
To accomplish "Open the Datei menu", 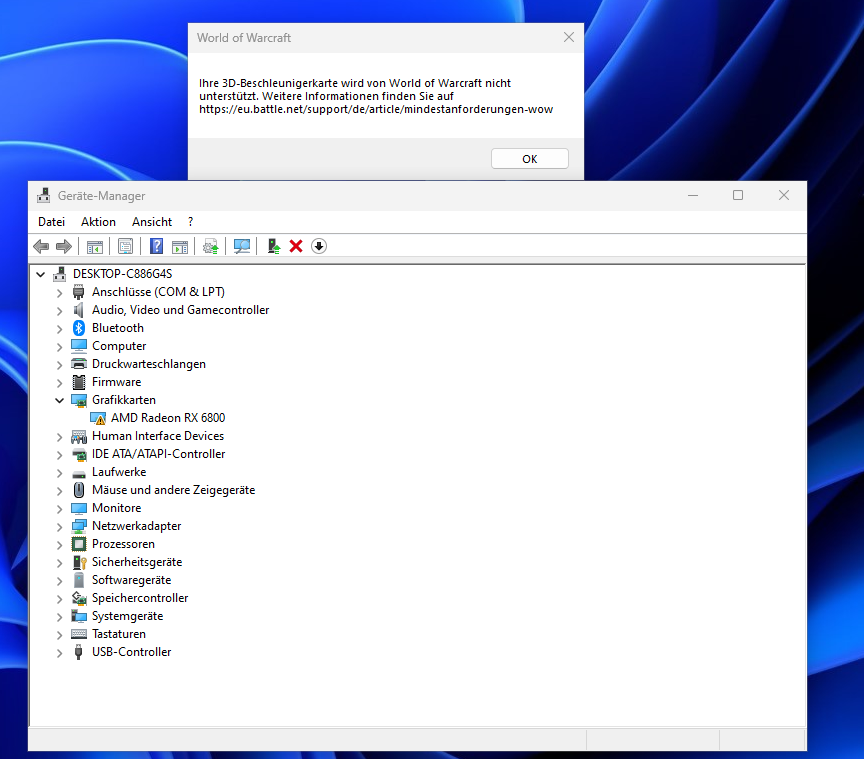I will coord(51,222).
